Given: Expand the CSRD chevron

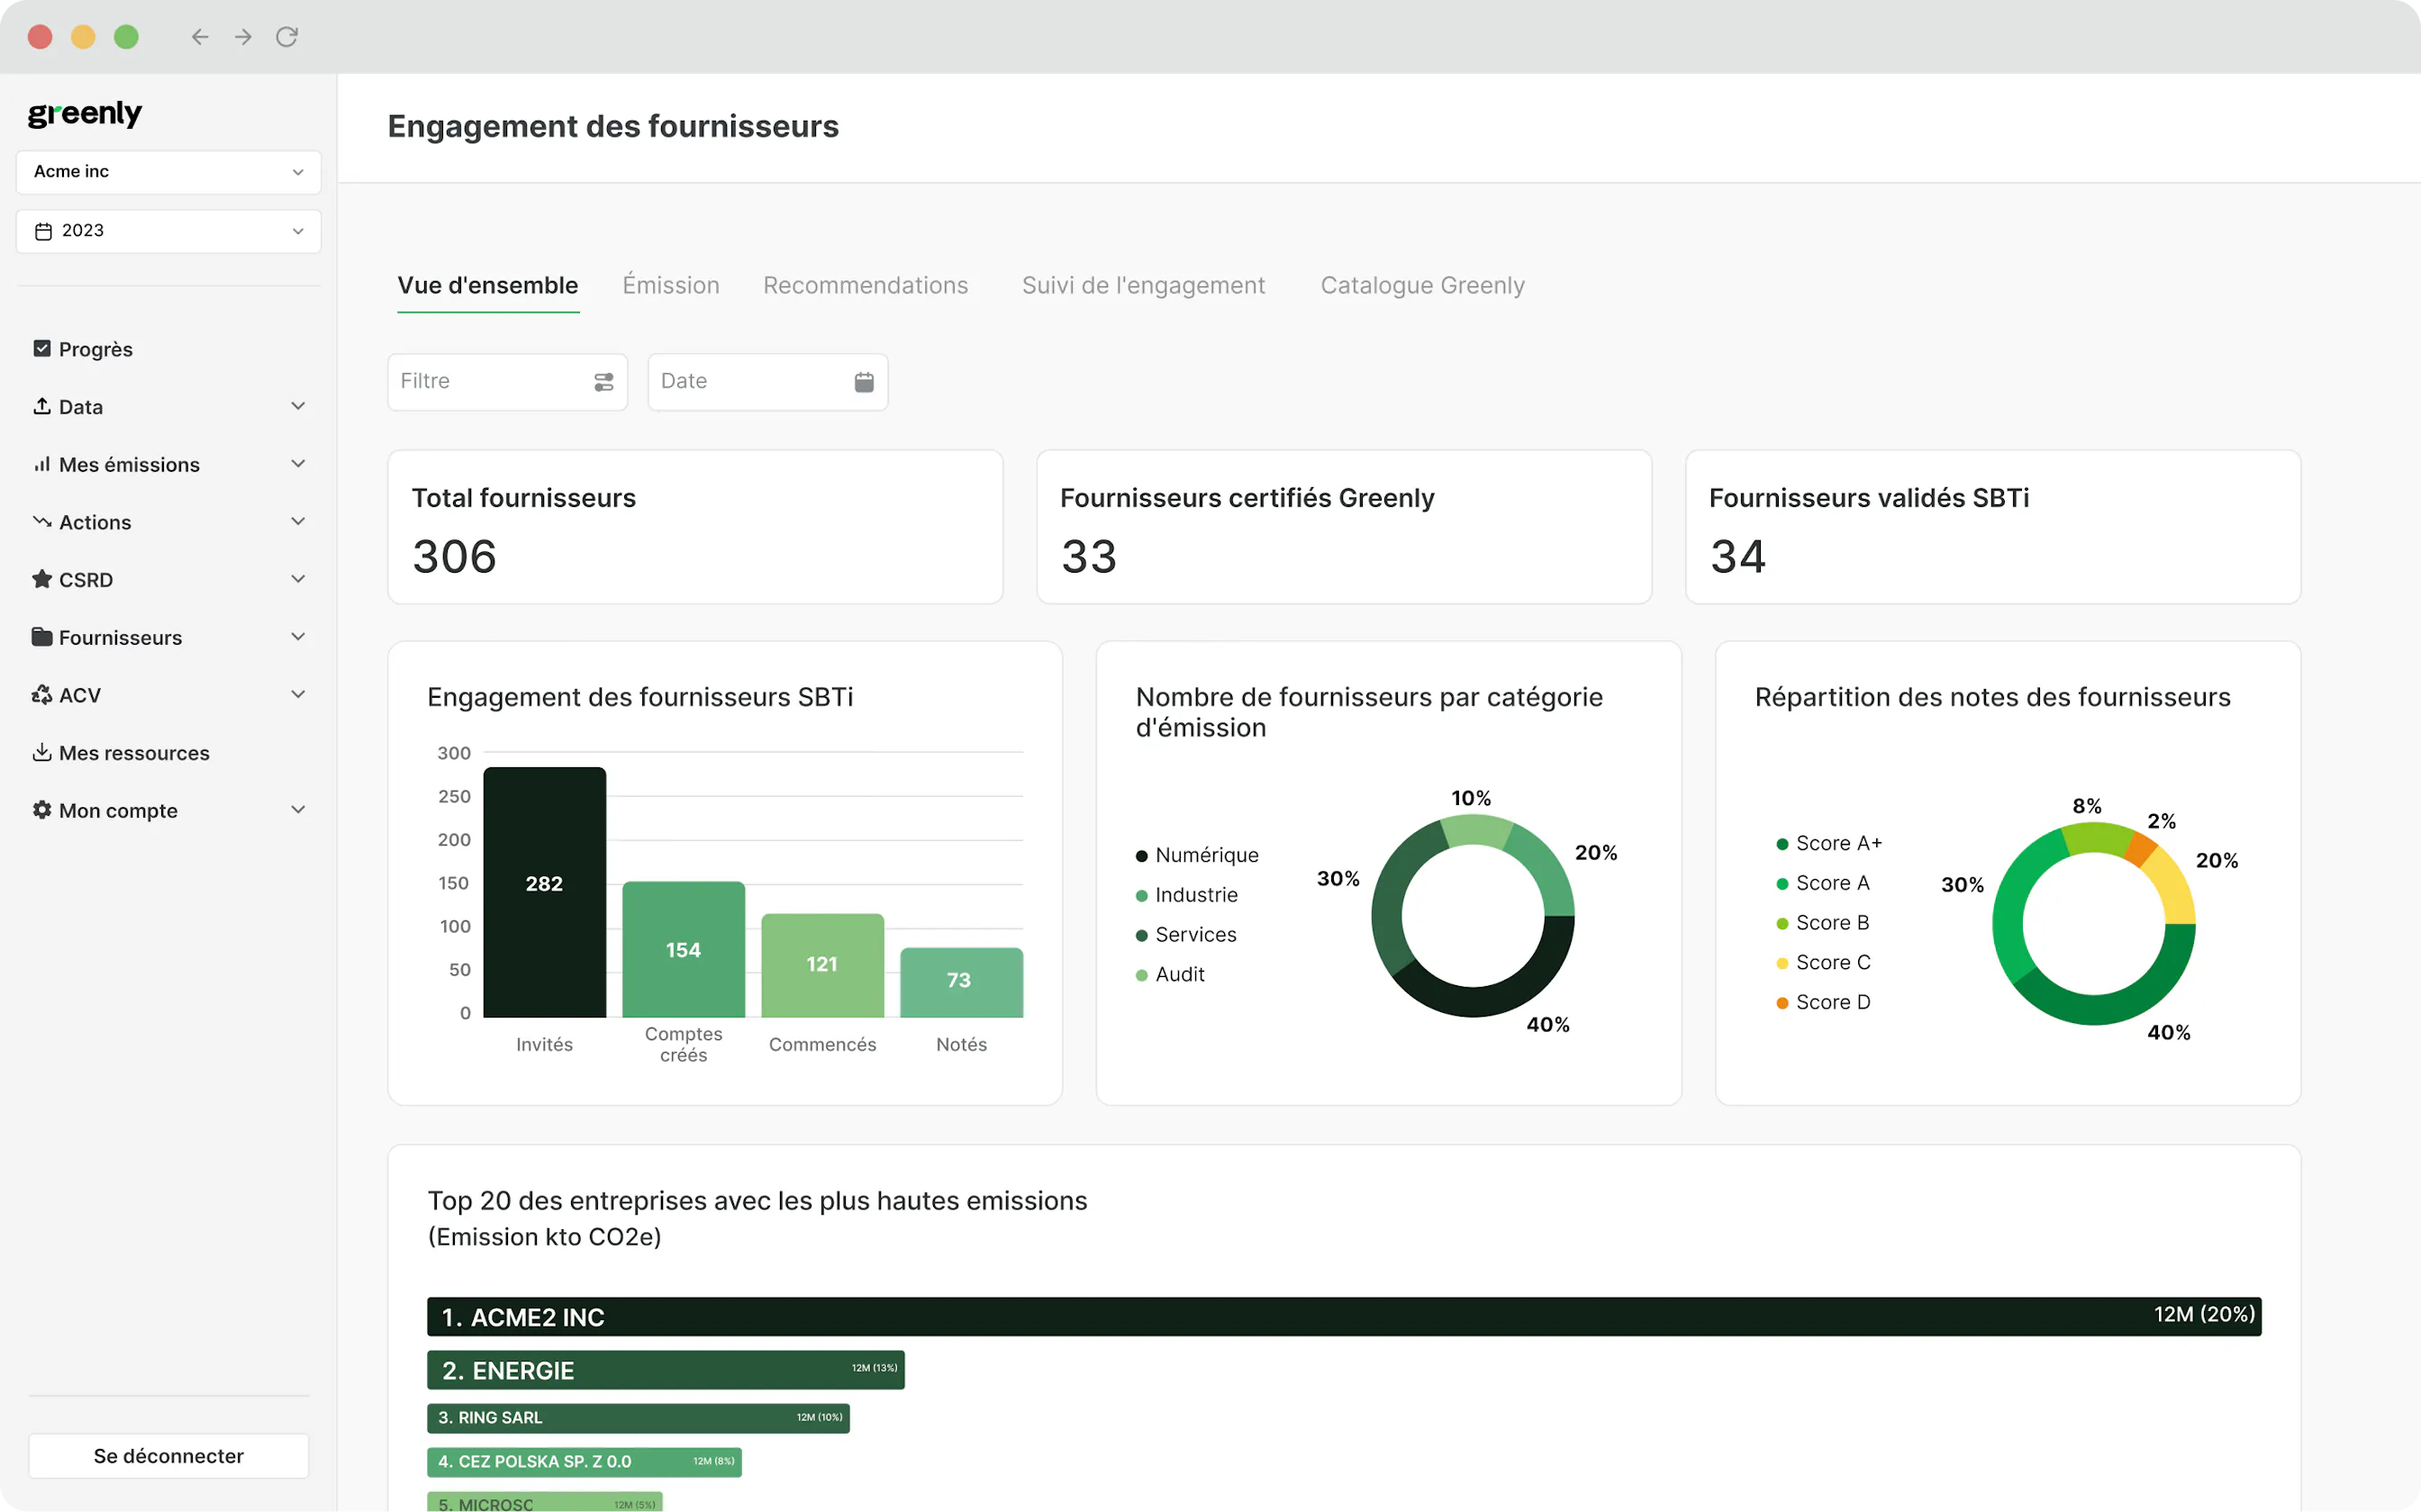Looking at the screenshot, I should [x=298, y=579].
